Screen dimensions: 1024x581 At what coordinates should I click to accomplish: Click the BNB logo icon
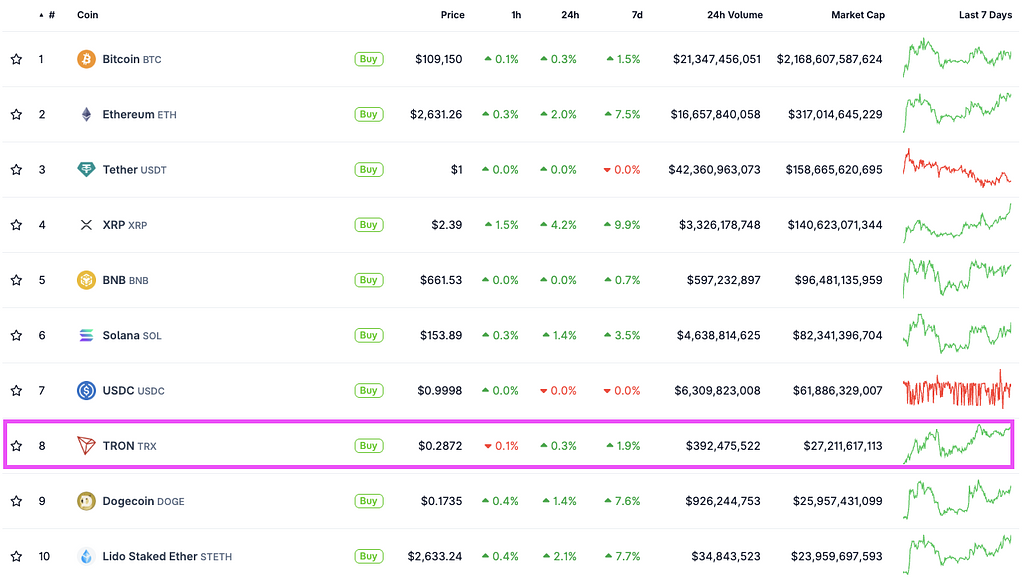[x=87, y=280]
